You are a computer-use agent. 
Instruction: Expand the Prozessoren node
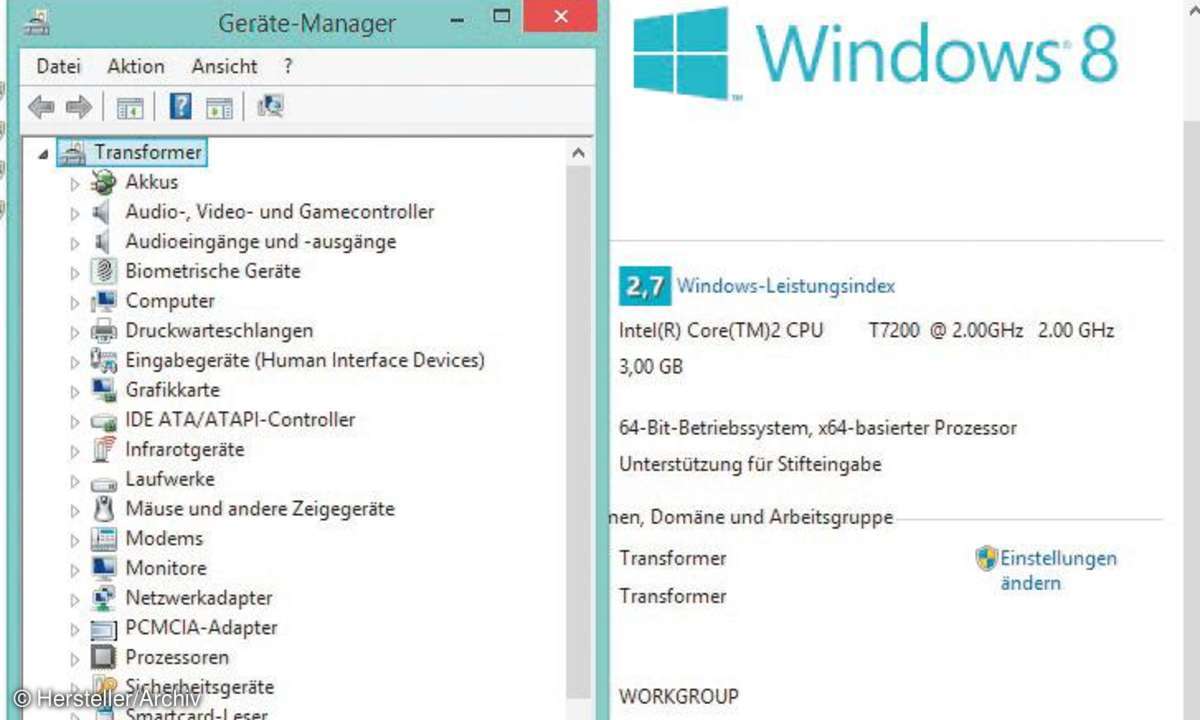coord(75,659)
